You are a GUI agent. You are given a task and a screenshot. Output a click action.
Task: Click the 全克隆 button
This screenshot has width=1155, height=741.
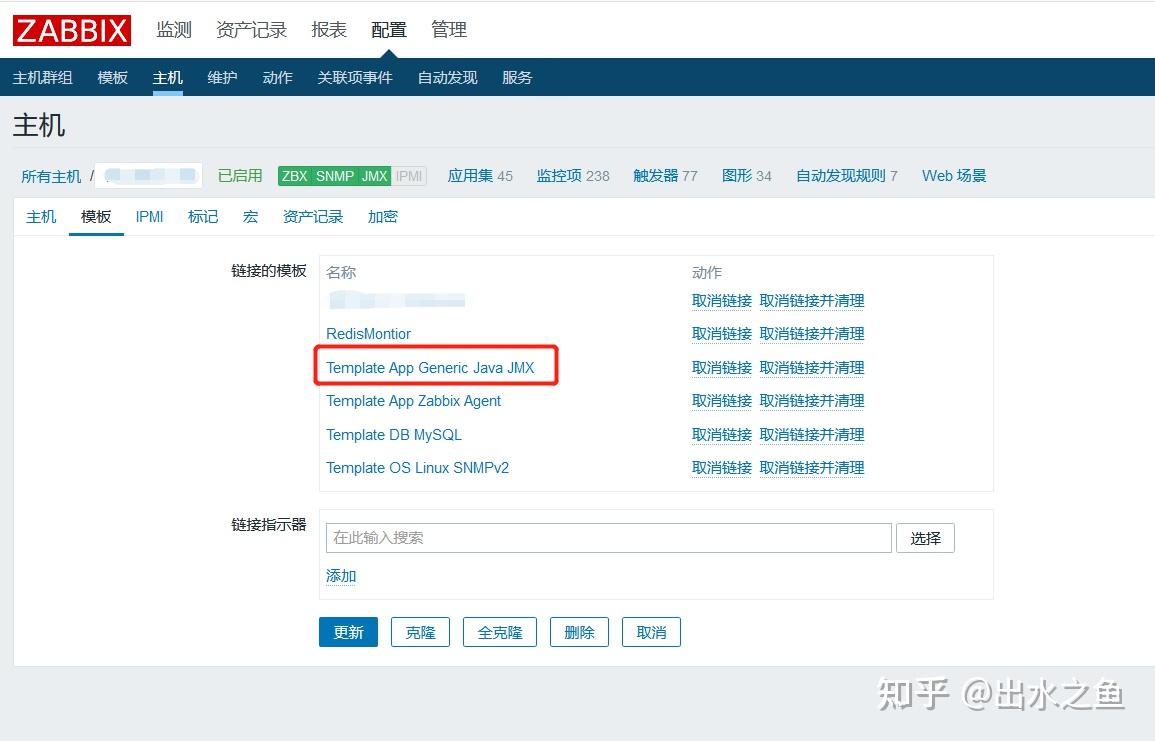point(499,631)
